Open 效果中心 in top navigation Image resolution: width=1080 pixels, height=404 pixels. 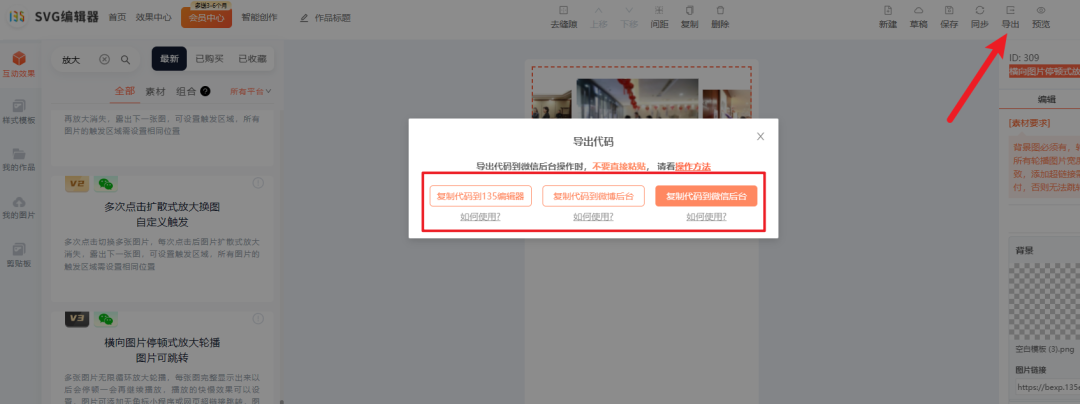click(154, 18)
